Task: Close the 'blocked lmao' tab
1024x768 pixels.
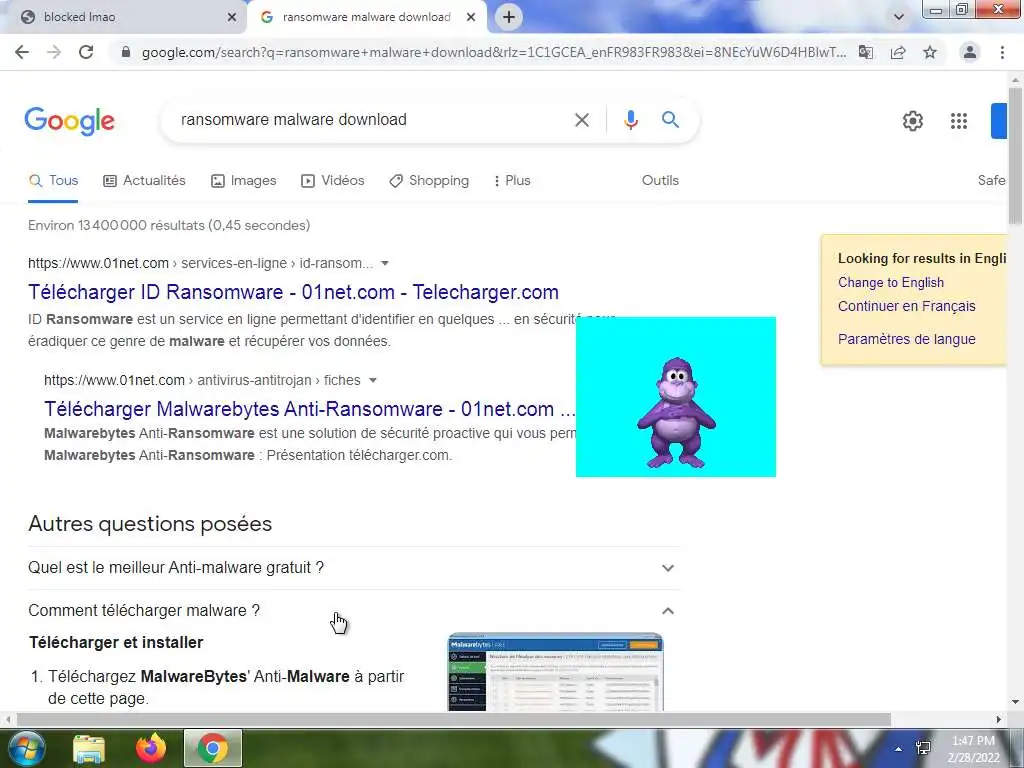Action: click(x=232, y=18)
